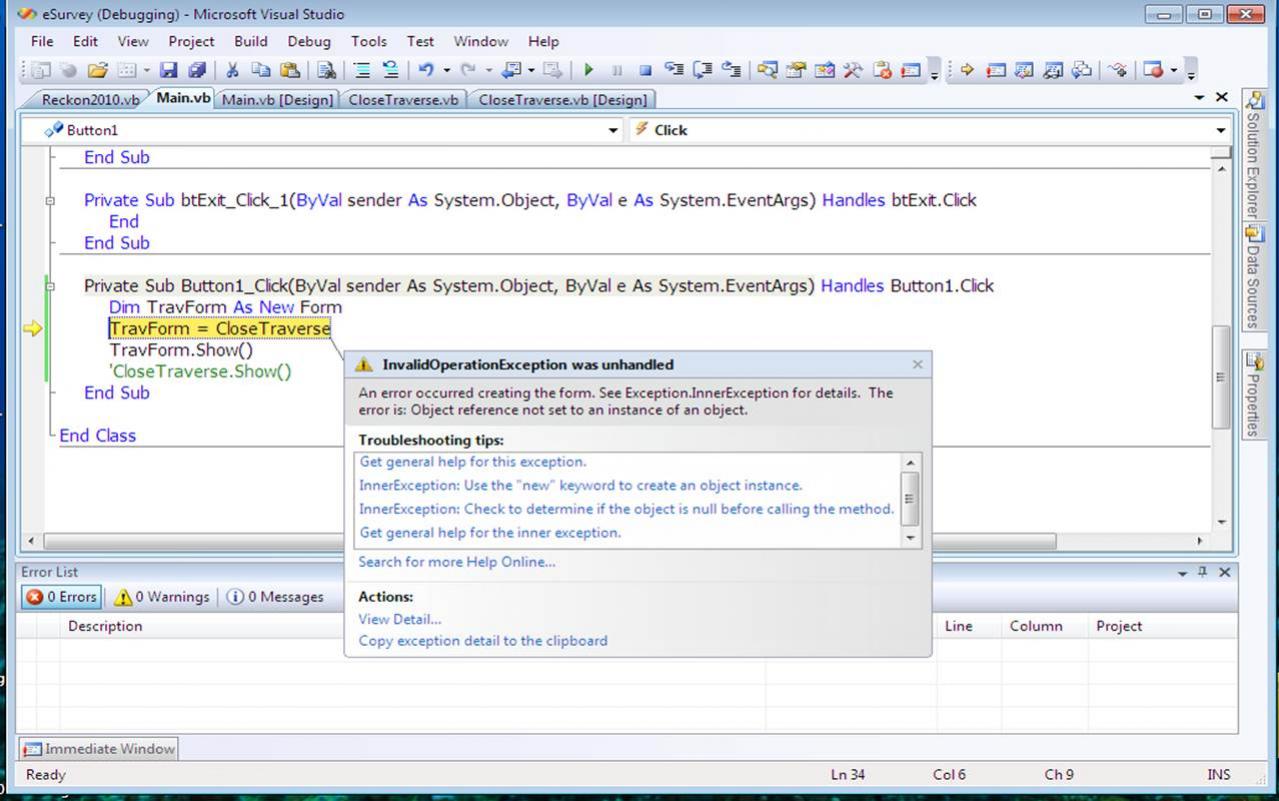The image size is (1279, 801).
Task: Uncomment the selected lines icon
Action: (x=390, y=70)
